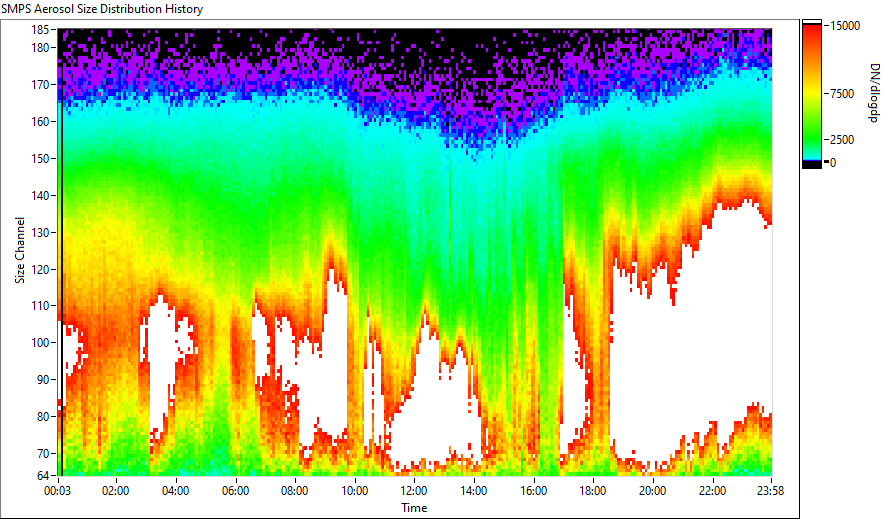This screenshot has width=884, height=519.
Task: Click the 180 size channel tick label
Action: [x=41, y=48]
